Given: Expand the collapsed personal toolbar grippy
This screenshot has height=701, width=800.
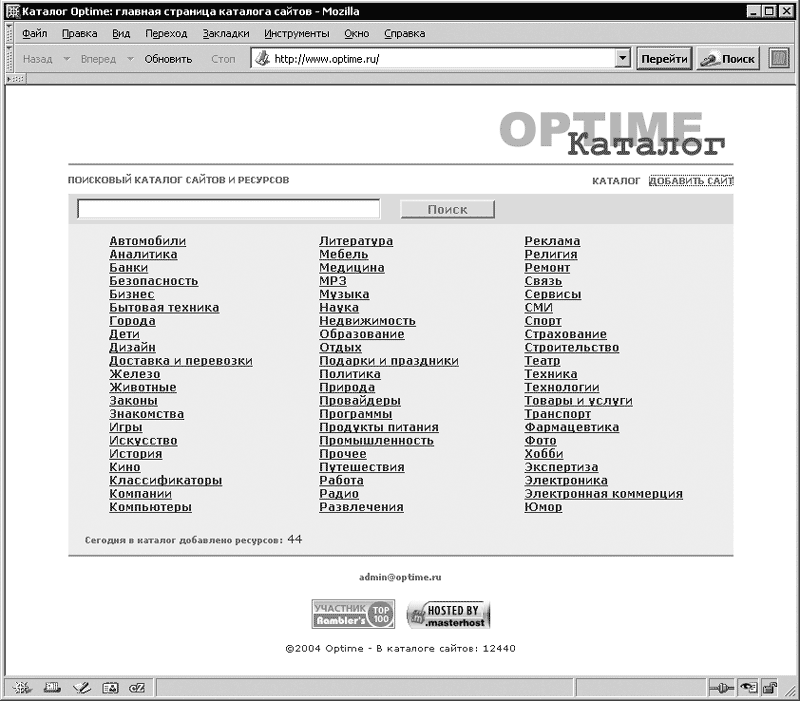Looking at the screenshot, I should [15, 79].
